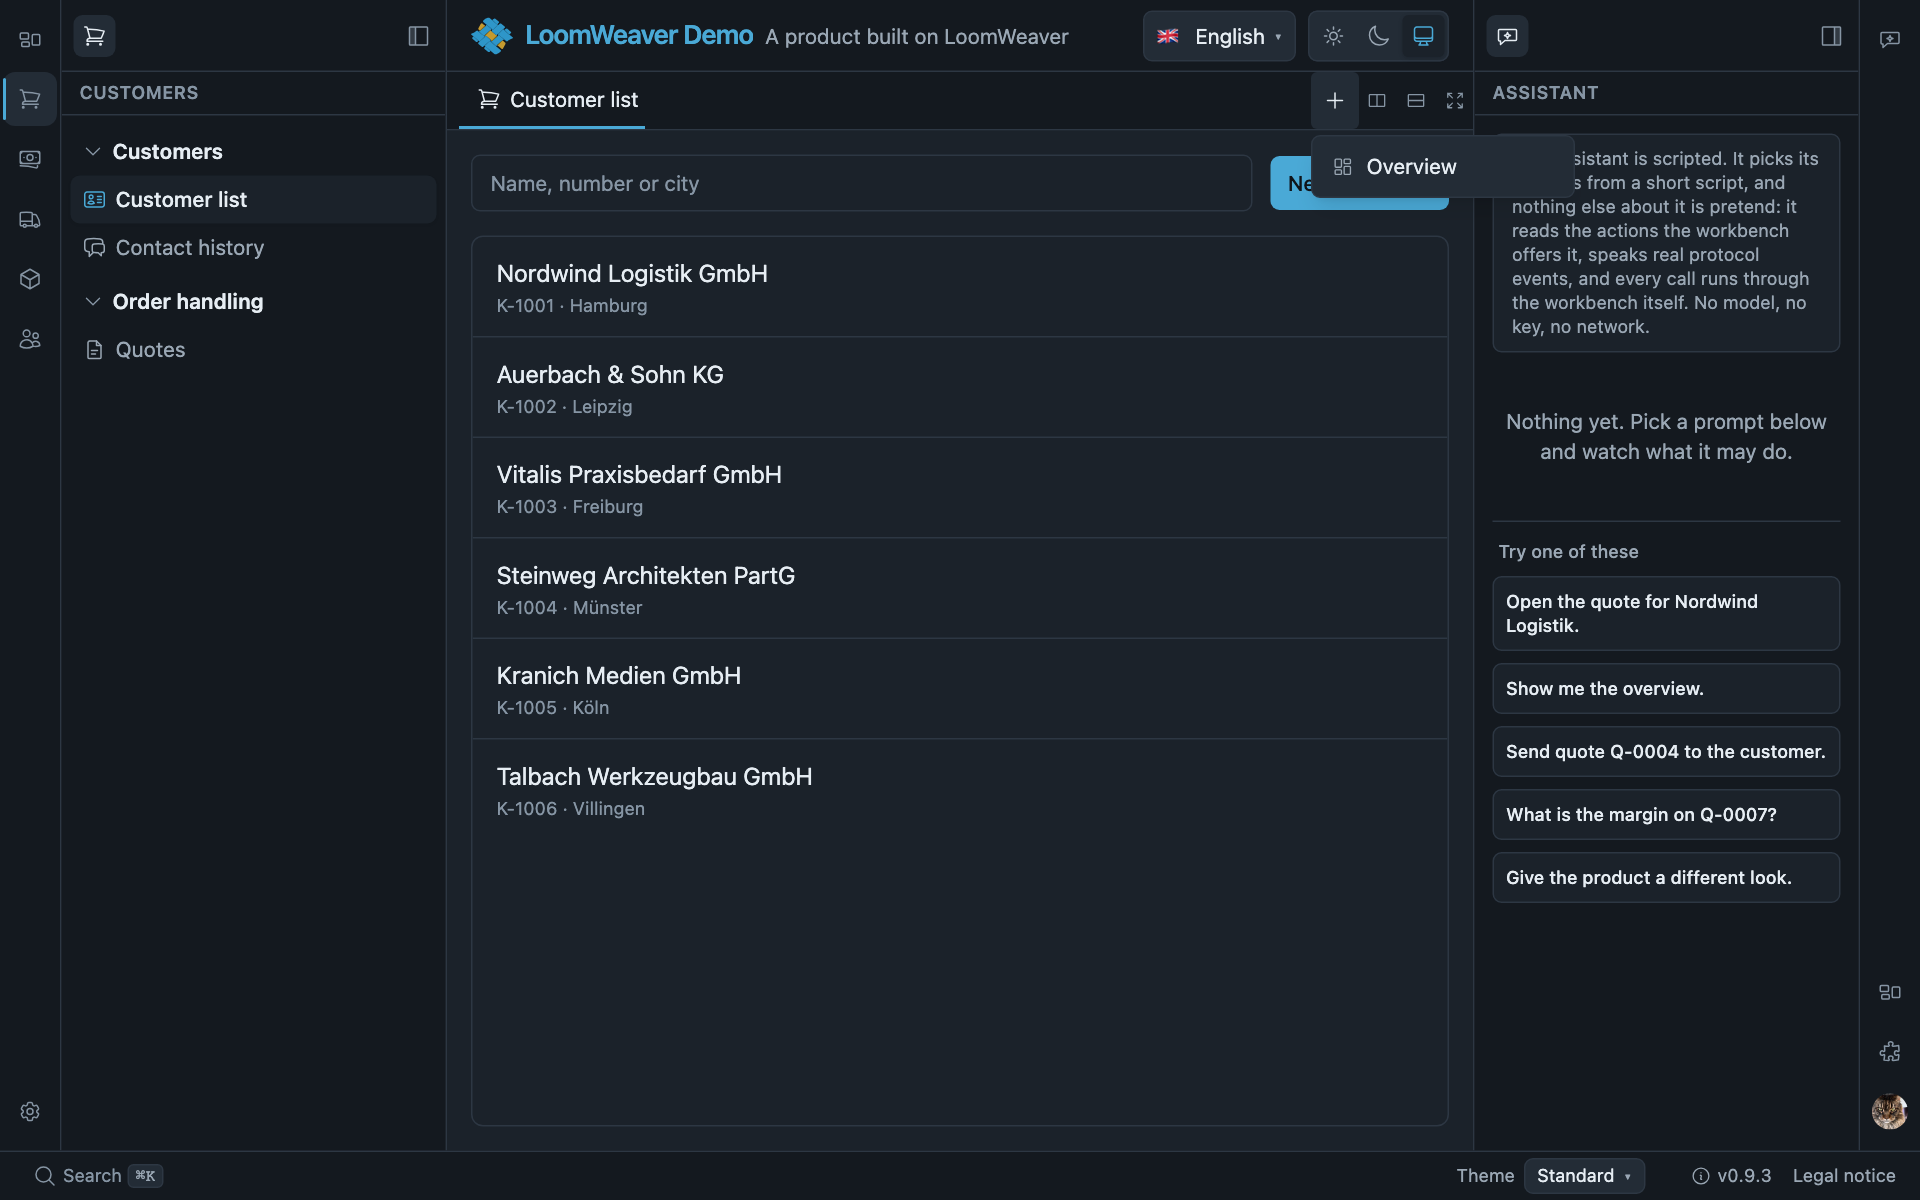Open customer Nordwind Logistik GmbH
This screenshot has height=1200, width=1920.
coord(959,287)
